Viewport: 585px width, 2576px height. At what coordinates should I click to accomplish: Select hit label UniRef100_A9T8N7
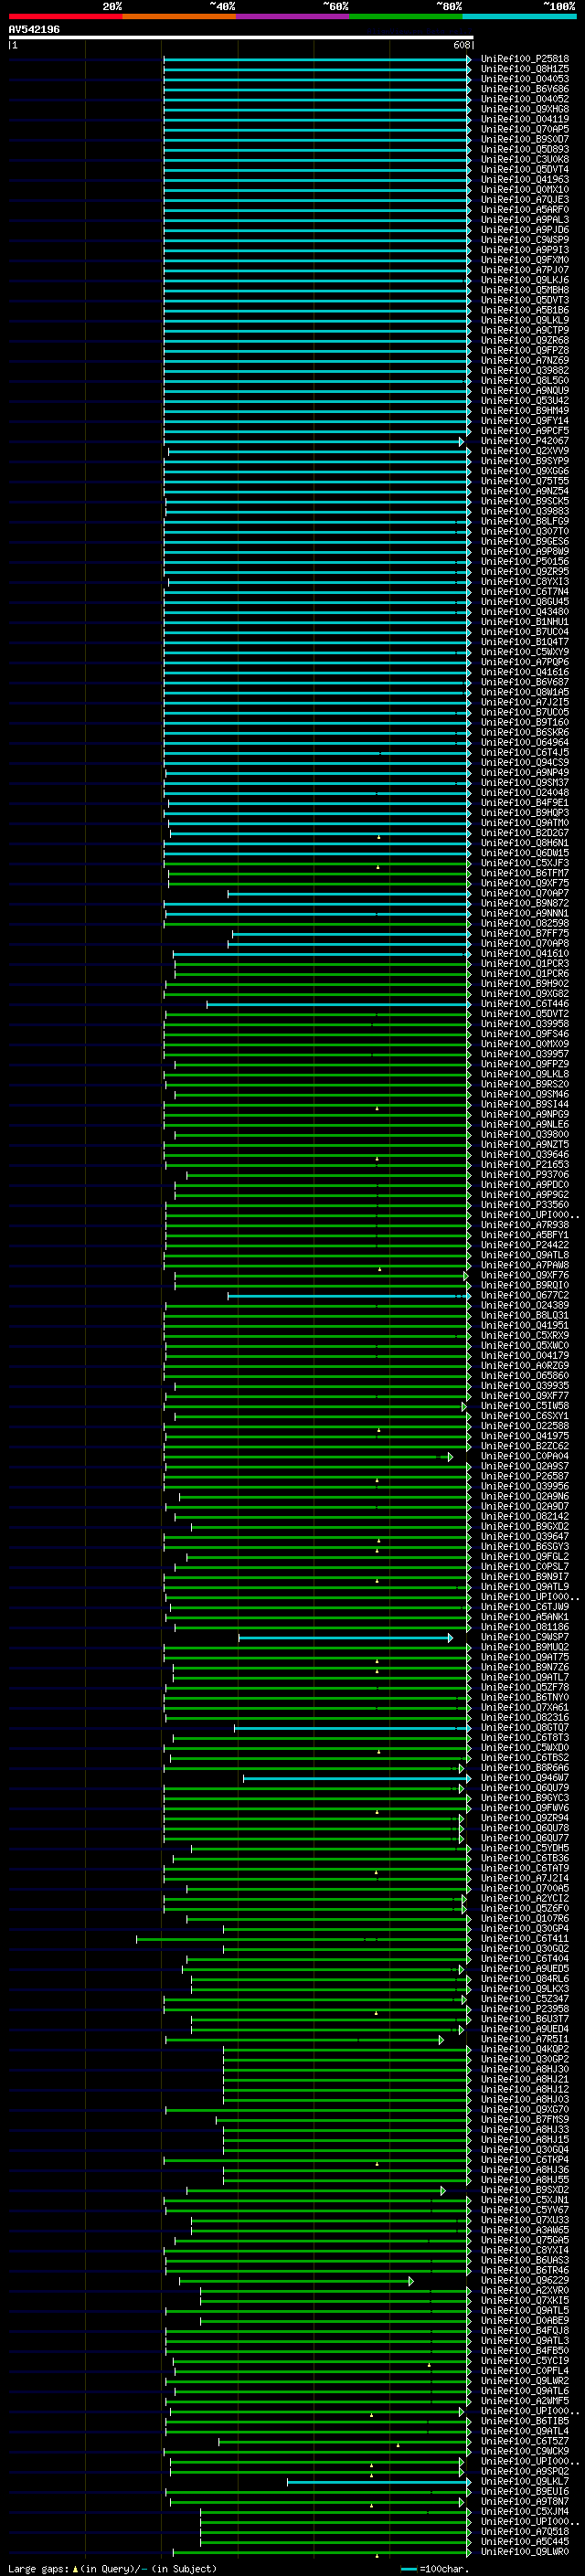(524, 2502)
